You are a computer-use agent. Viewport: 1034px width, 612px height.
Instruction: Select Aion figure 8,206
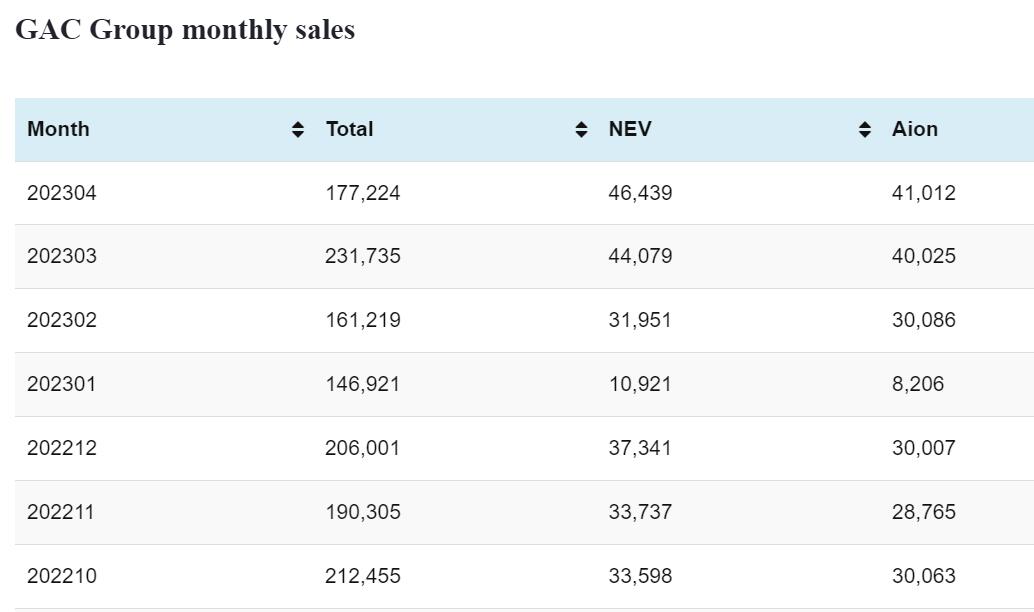coord(917,384)
